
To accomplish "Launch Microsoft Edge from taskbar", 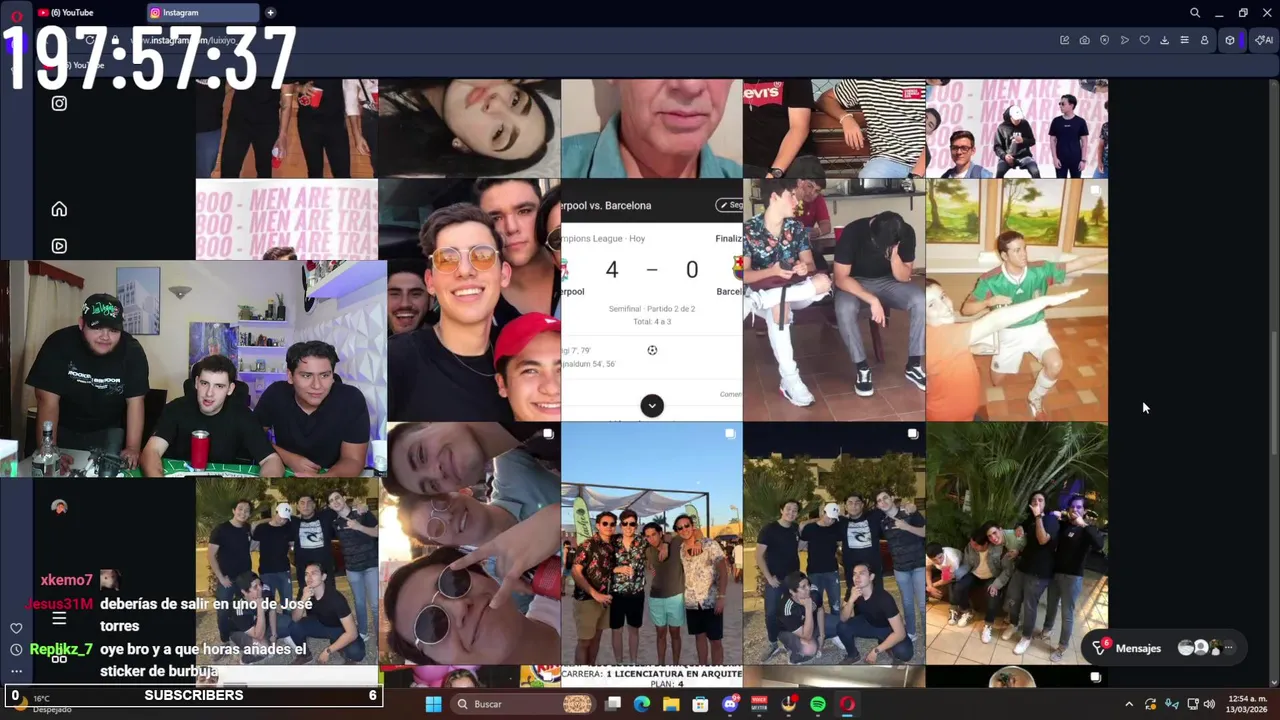I will [642, 704].
